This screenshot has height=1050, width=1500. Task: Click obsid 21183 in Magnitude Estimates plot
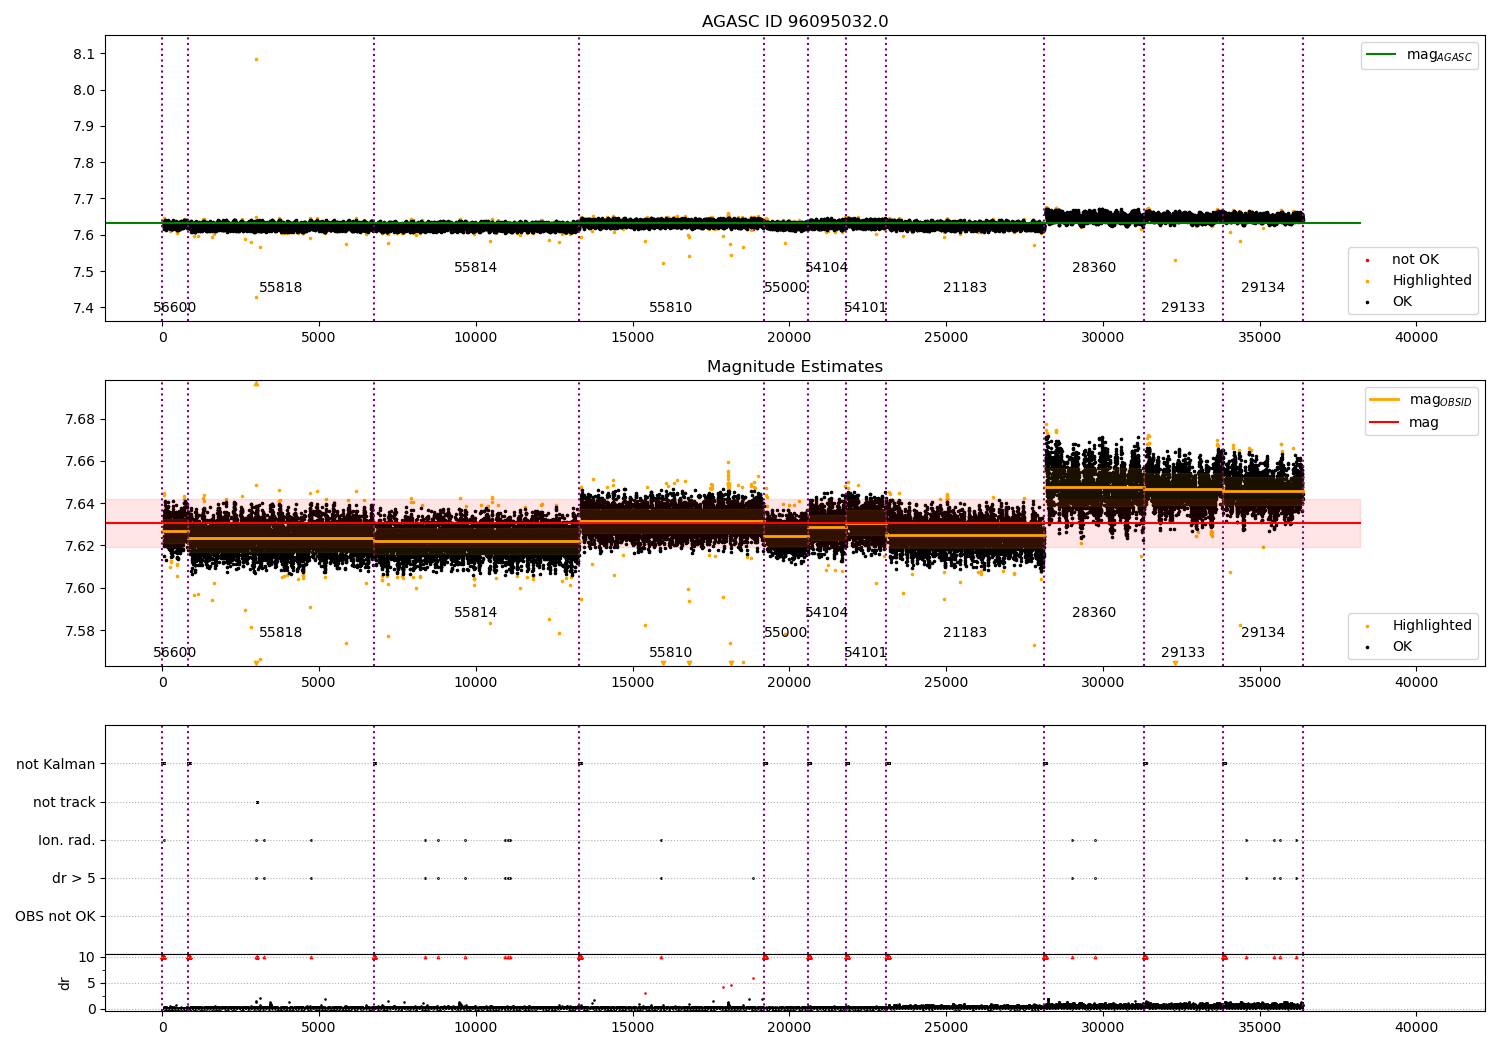pos(965,633)
